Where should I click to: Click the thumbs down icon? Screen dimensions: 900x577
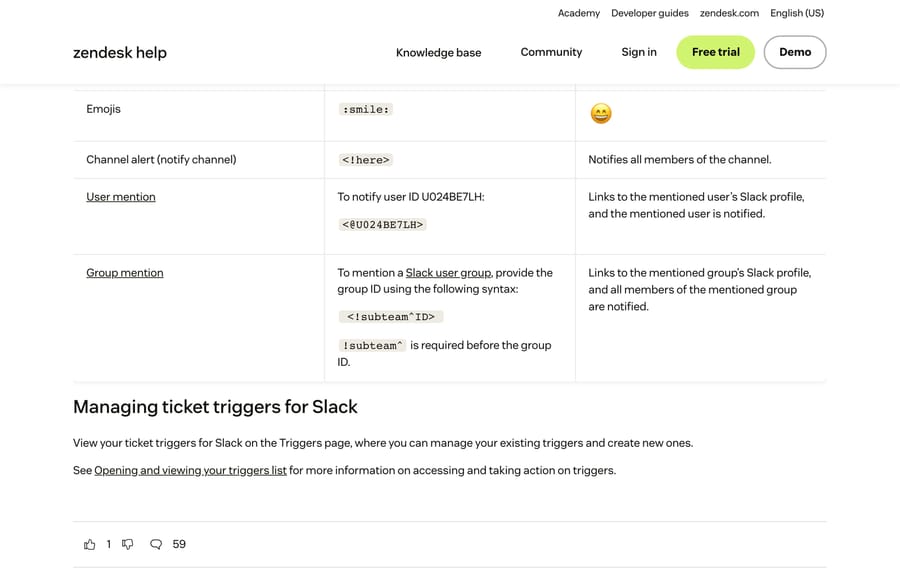click(x=127, y=544)
